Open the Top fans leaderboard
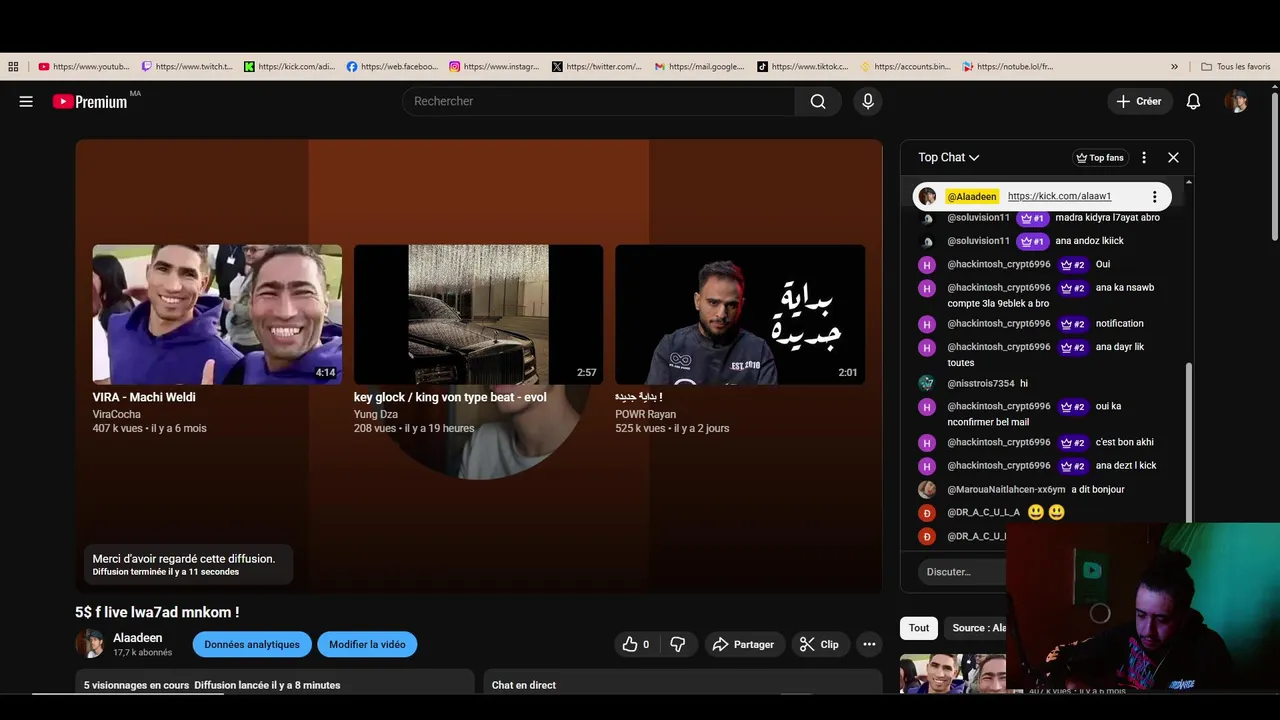Screen dimensions: 1280x720 1099,157
